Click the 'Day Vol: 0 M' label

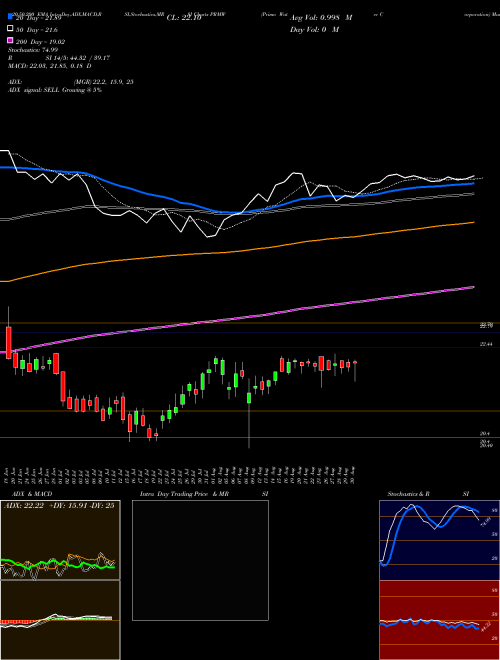[x=314, y=29]
